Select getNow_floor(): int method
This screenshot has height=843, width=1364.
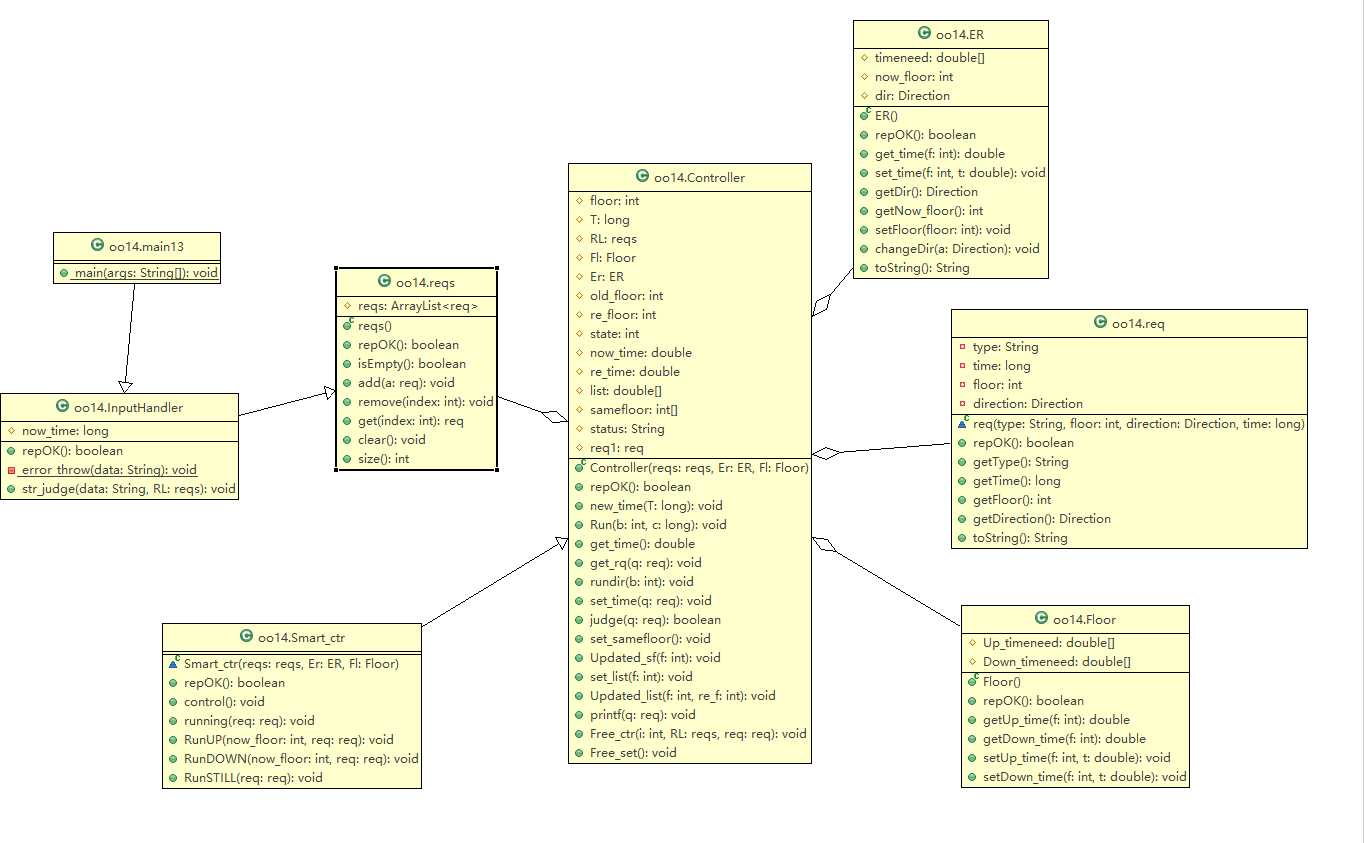928,211
